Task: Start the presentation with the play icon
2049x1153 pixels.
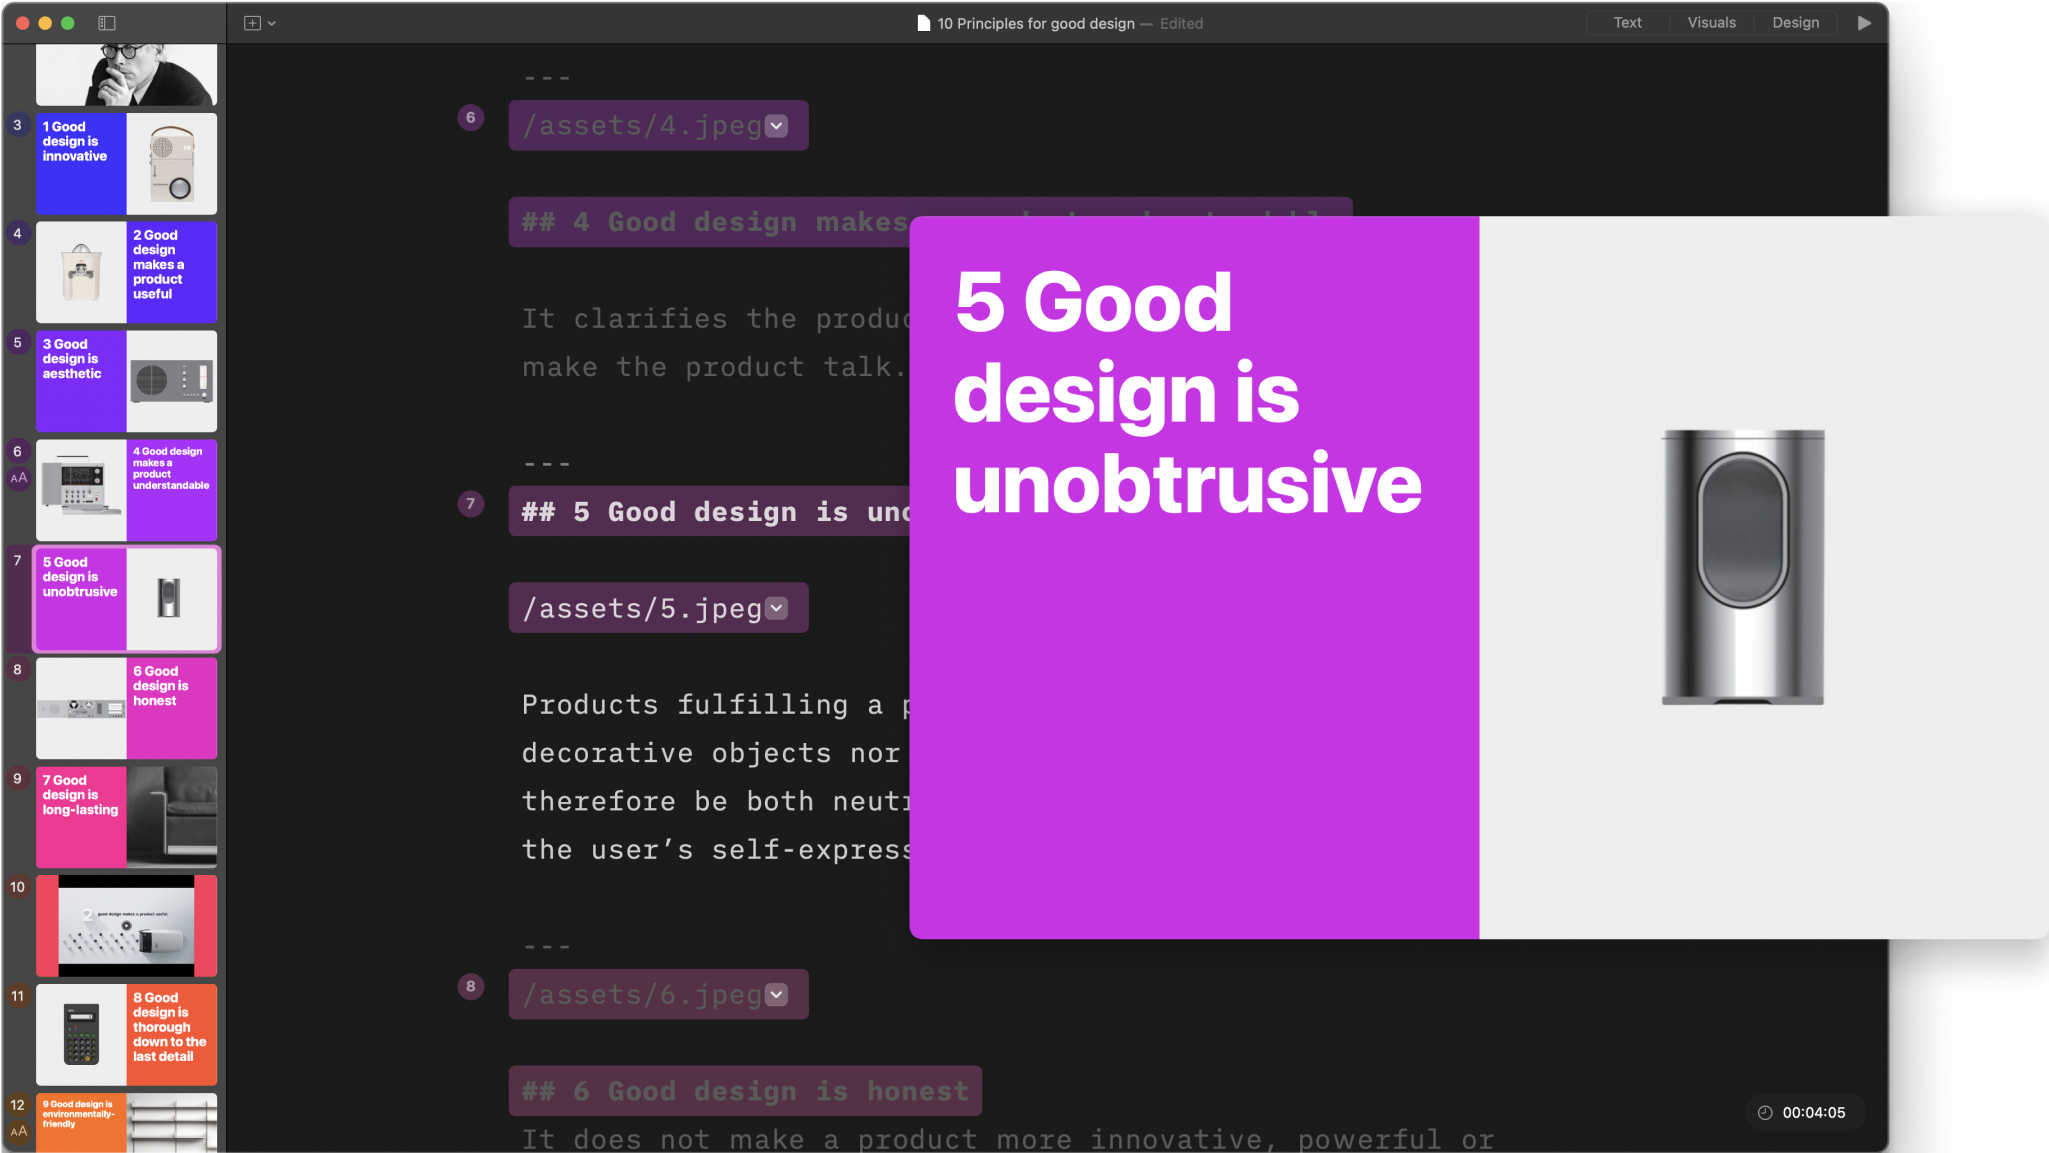Action: pyautogui.click(x=1864, y=22)
